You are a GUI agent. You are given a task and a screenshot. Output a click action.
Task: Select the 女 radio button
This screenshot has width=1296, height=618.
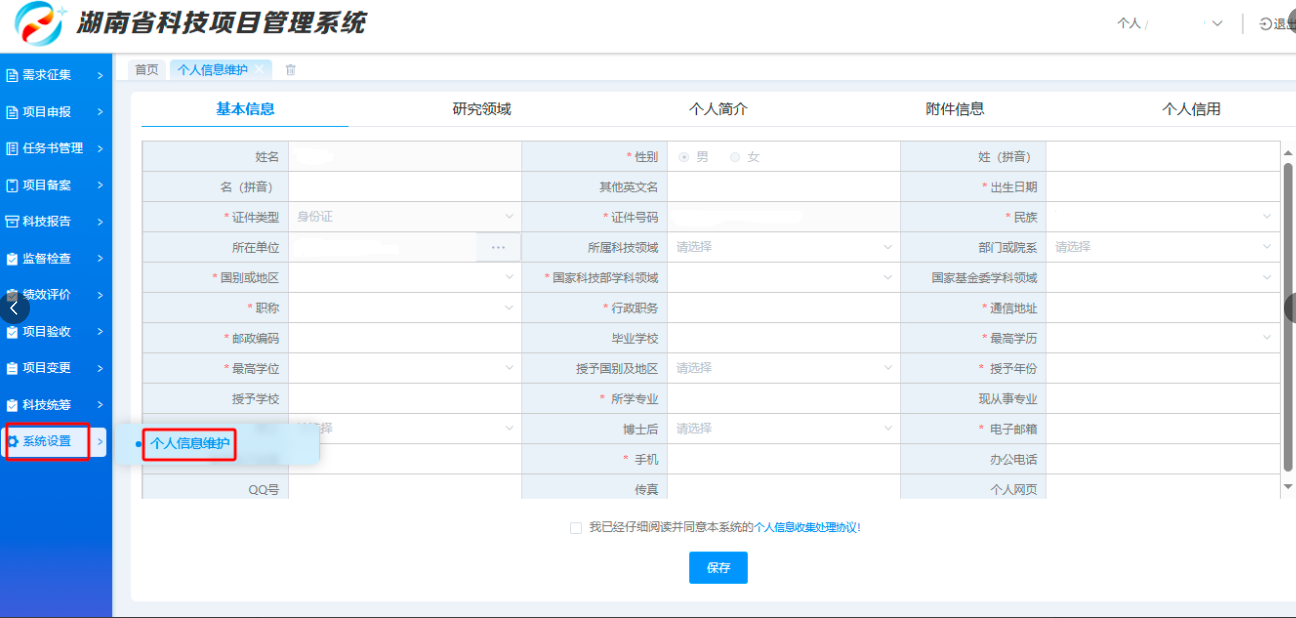pos(736,157)
